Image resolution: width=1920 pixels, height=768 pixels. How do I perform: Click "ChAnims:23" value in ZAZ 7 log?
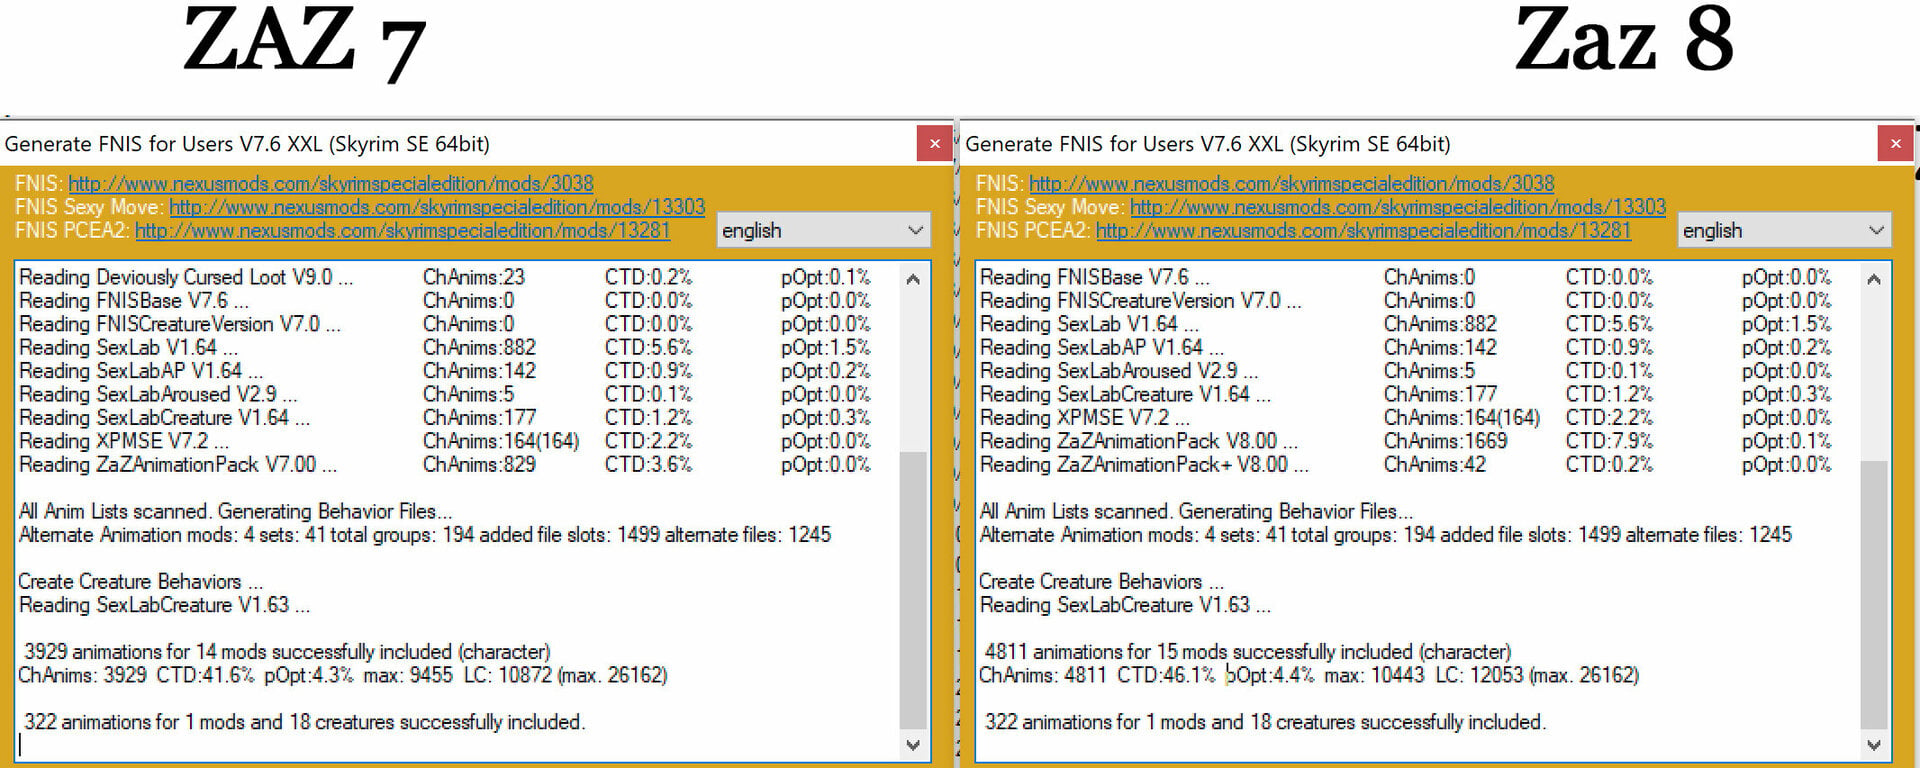tap(474, 277)
